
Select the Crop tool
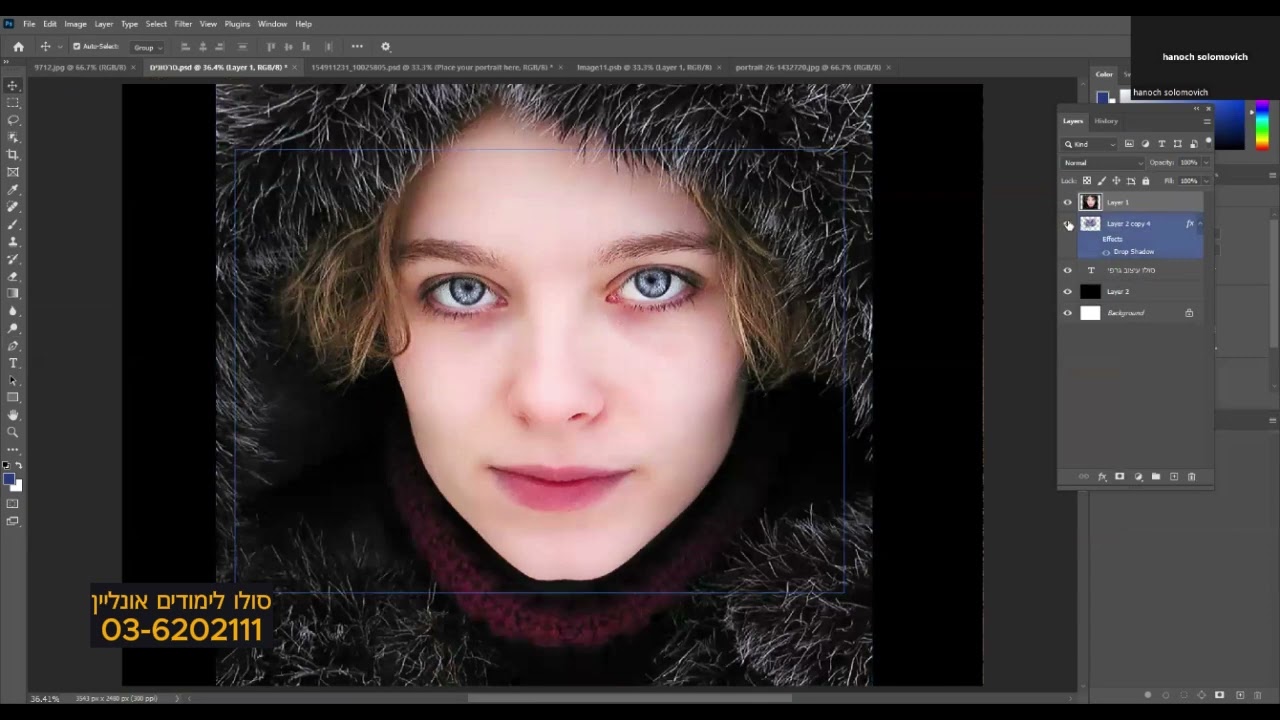click(x=13, y=155)
